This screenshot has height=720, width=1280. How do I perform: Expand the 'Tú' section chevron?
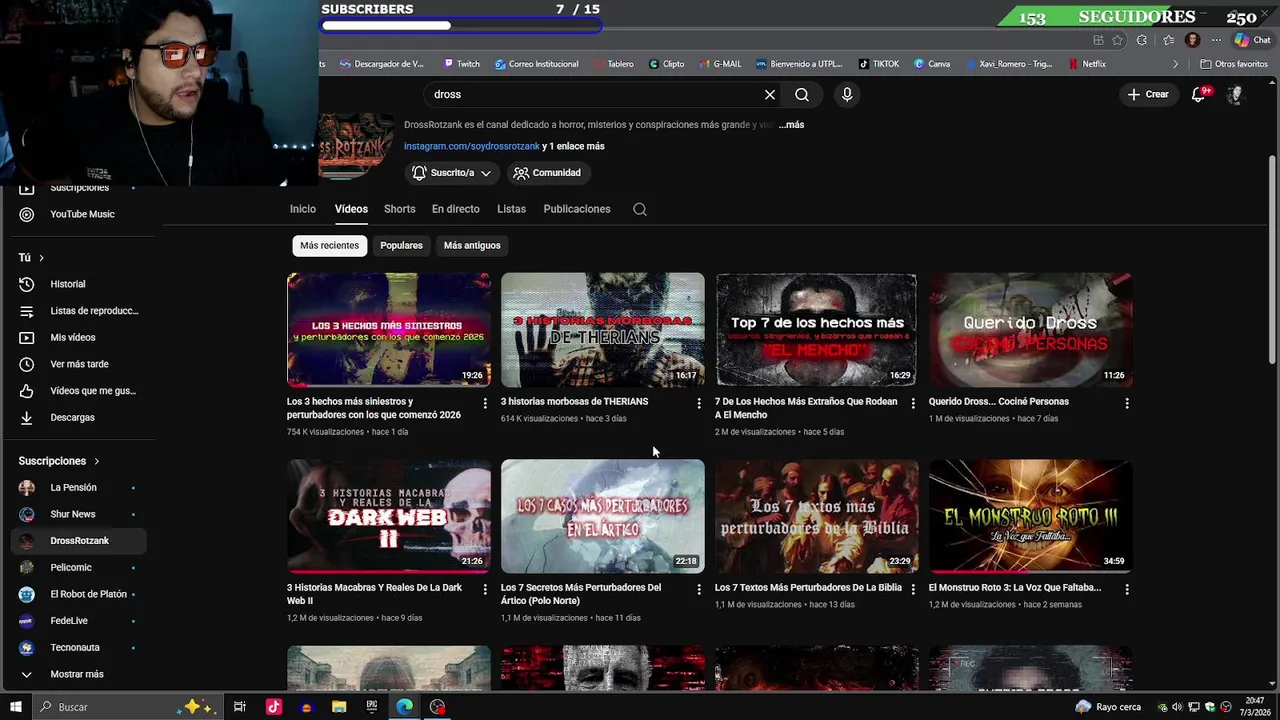(x=41, y=258)
